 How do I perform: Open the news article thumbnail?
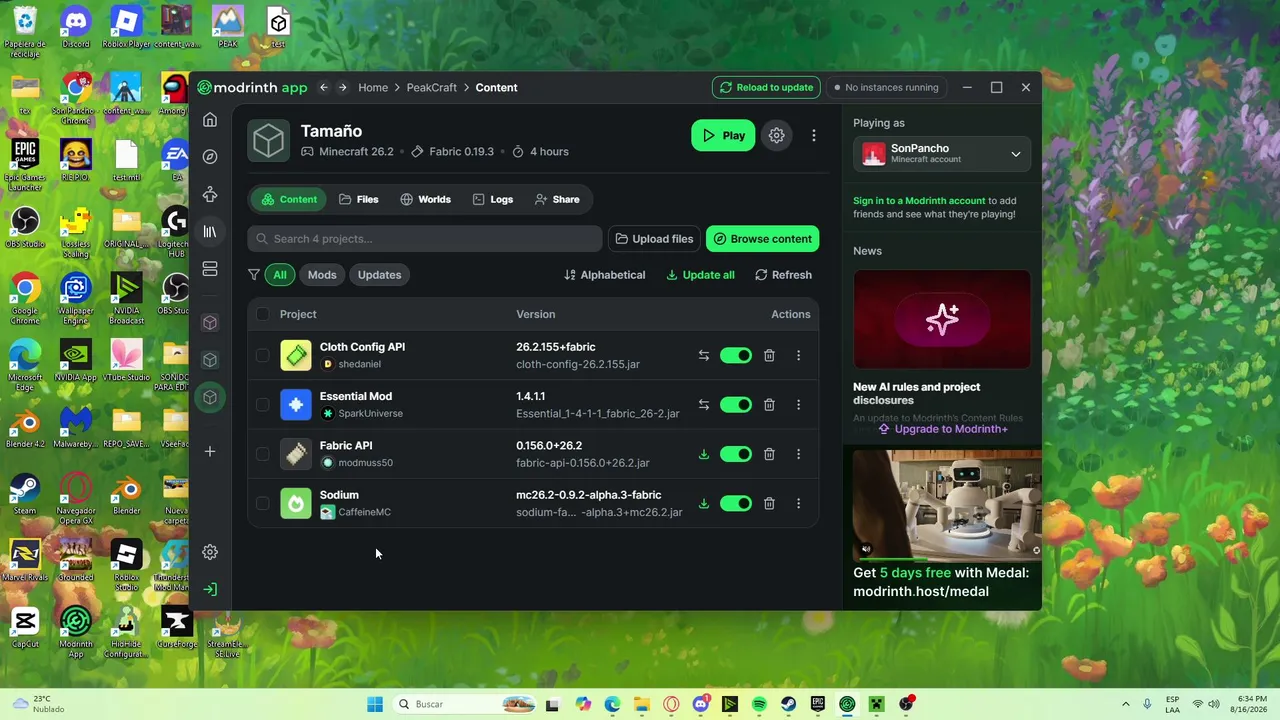(942, 319)
